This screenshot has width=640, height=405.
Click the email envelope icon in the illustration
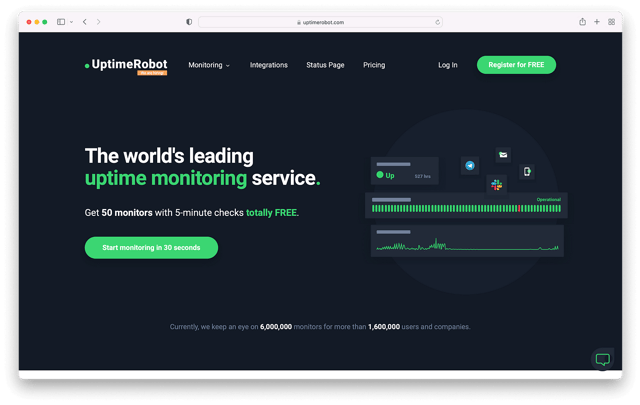[503, 155]
